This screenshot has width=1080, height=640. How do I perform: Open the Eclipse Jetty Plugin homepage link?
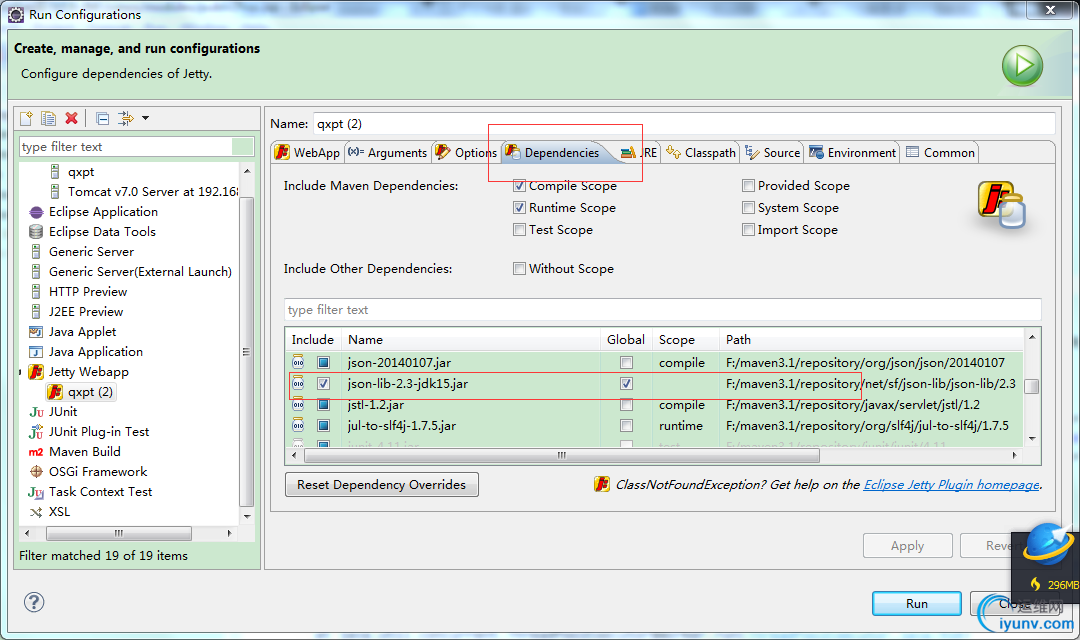click(951, 485)
